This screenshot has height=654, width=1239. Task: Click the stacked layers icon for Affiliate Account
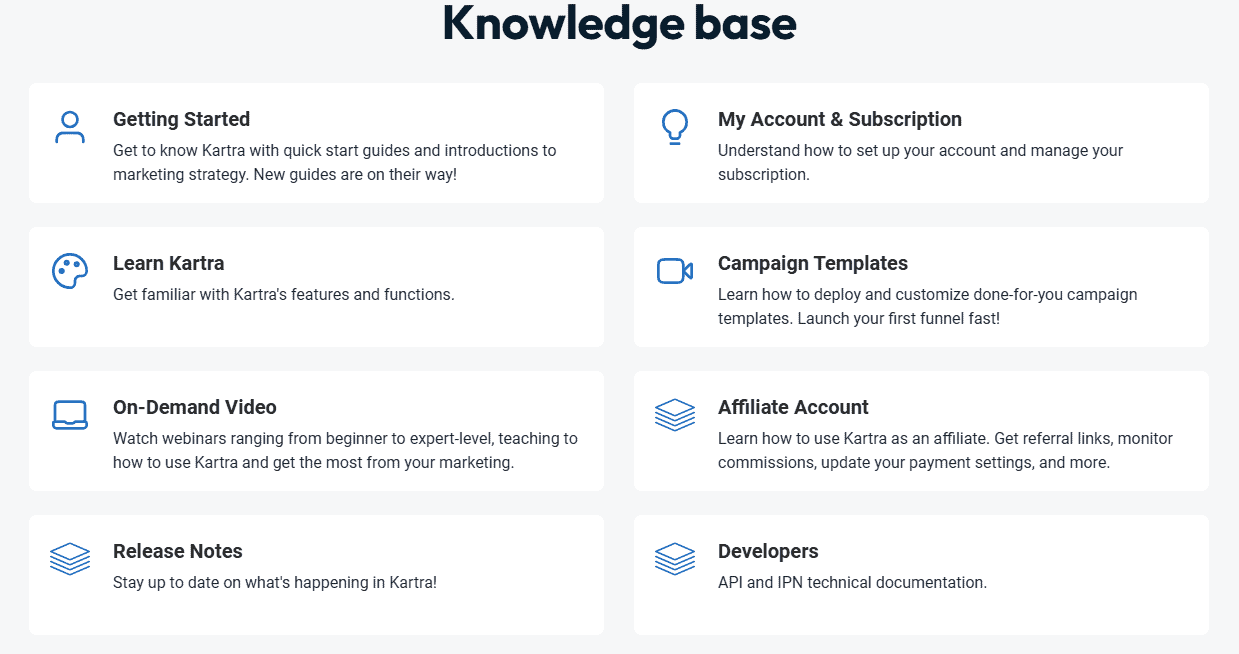675,415
